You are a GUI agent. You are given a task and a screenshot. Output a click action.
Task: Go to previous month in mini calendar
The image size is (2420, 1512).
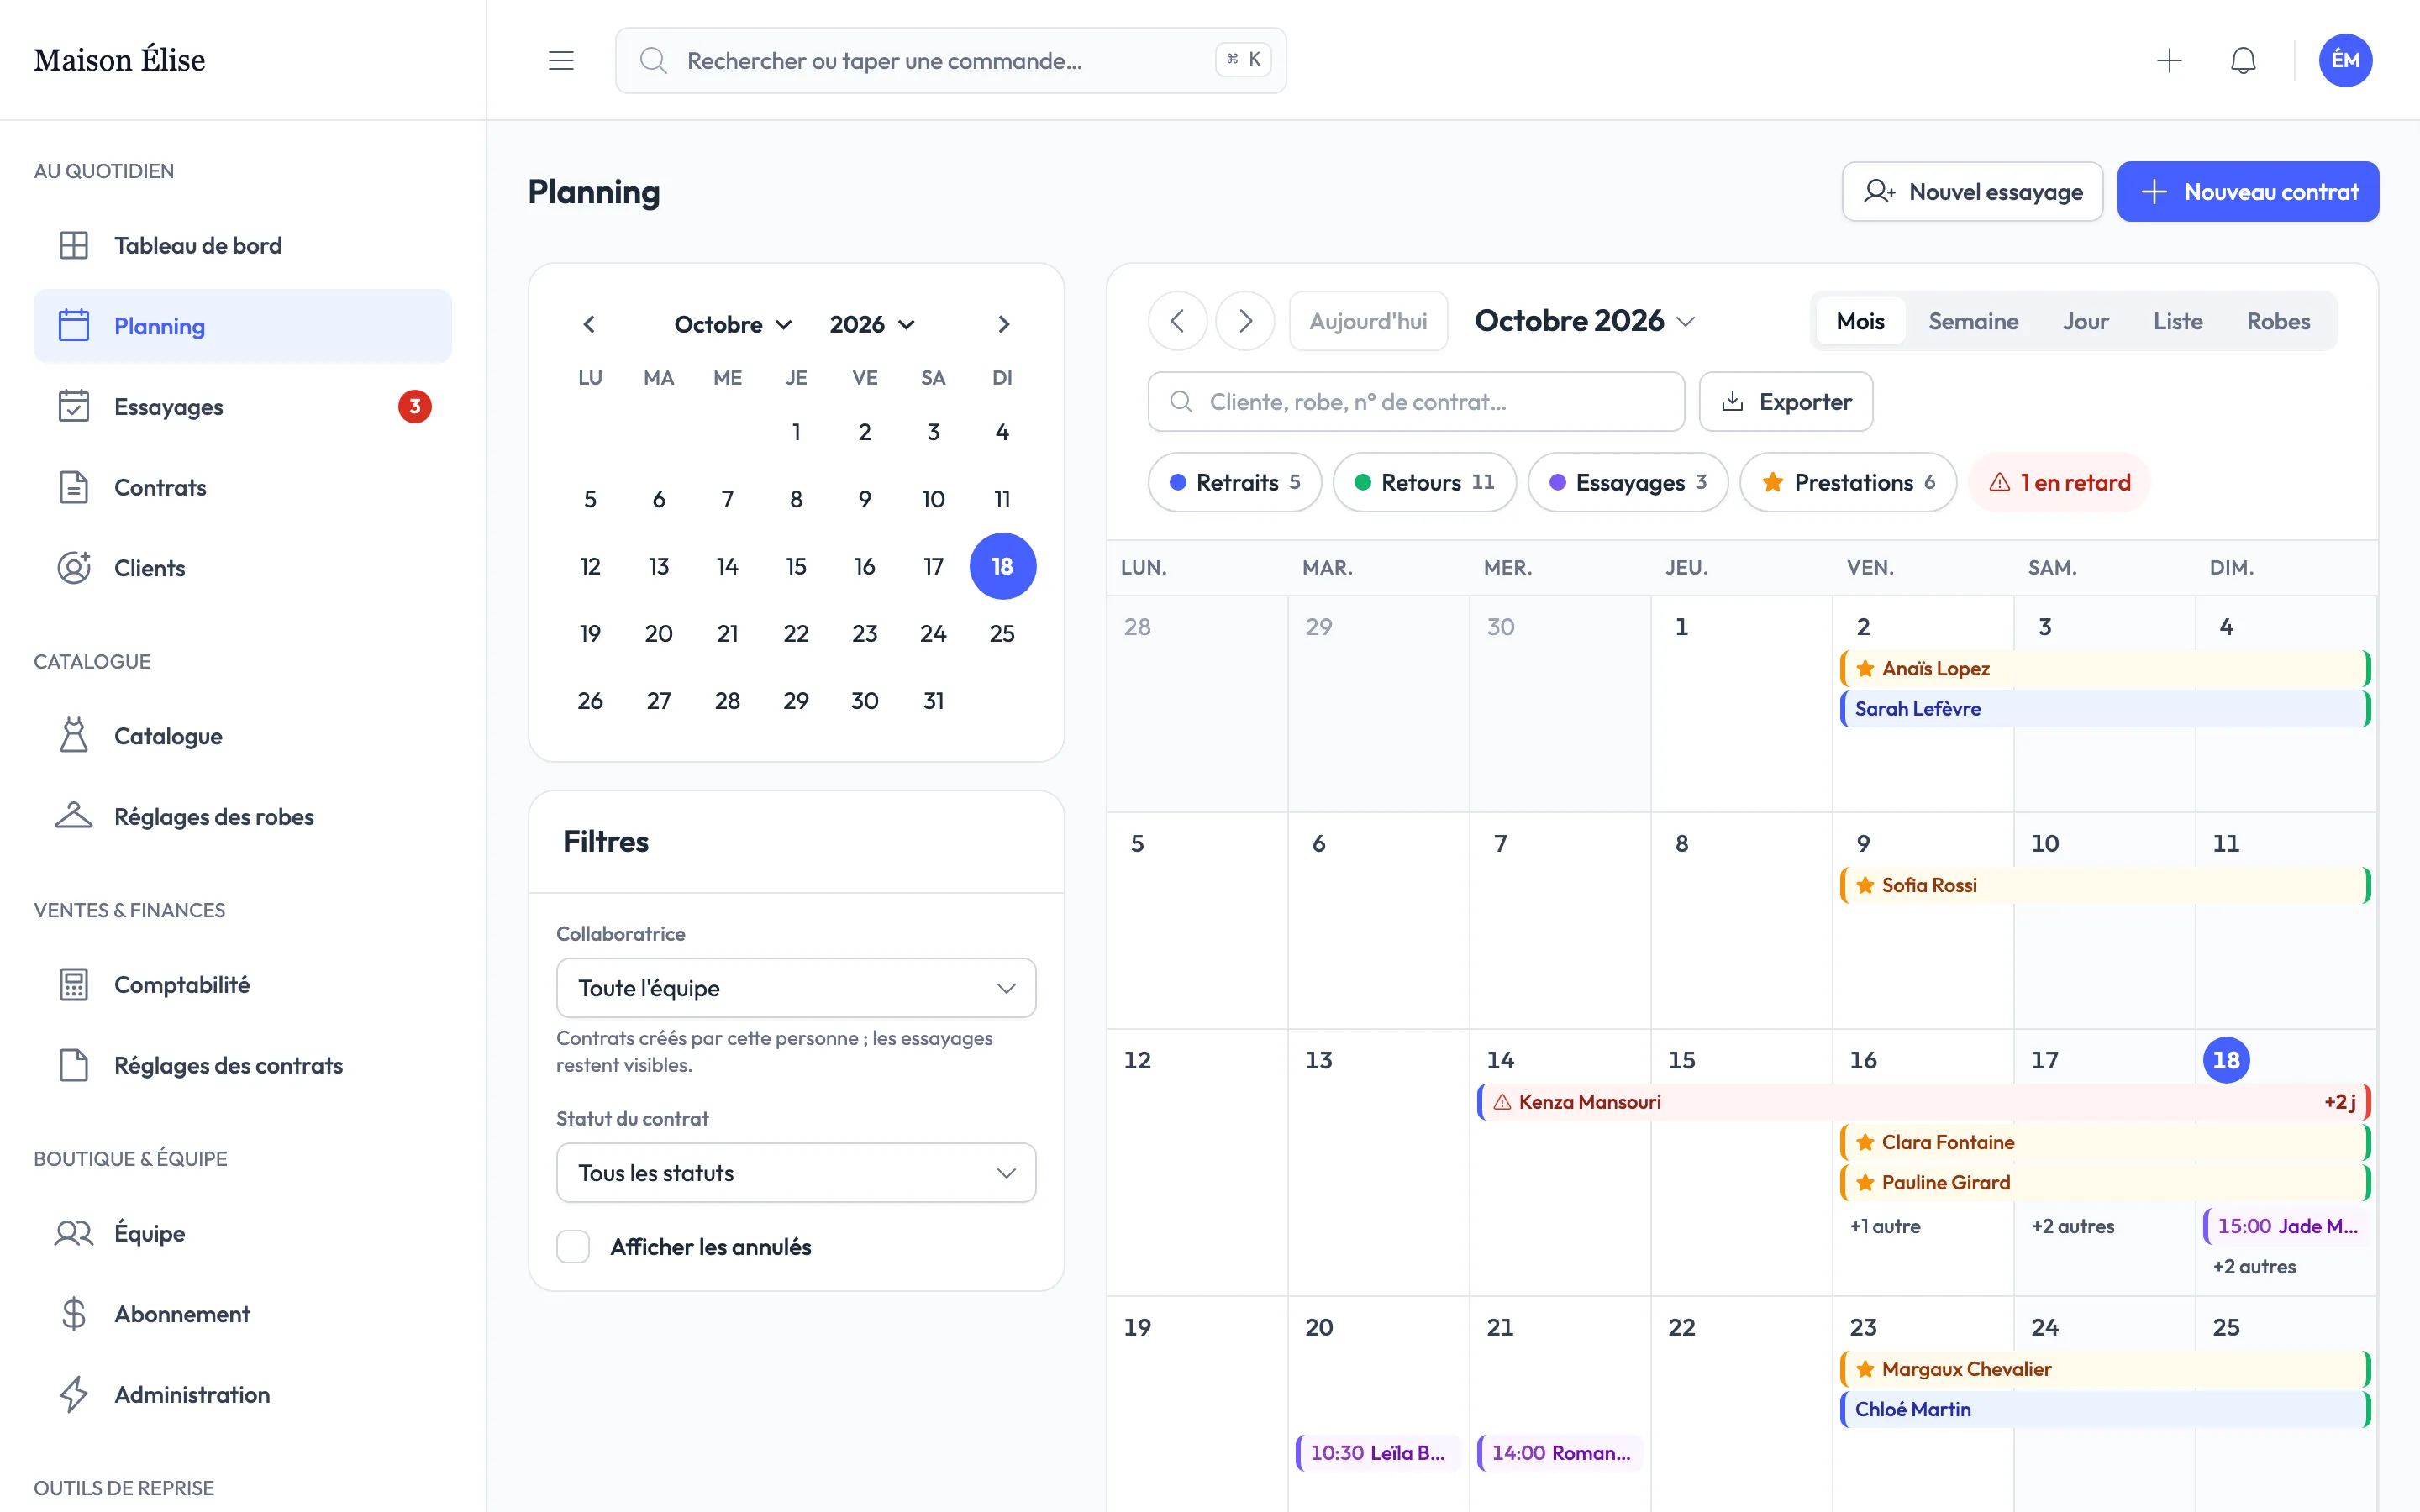click(589, 324)
